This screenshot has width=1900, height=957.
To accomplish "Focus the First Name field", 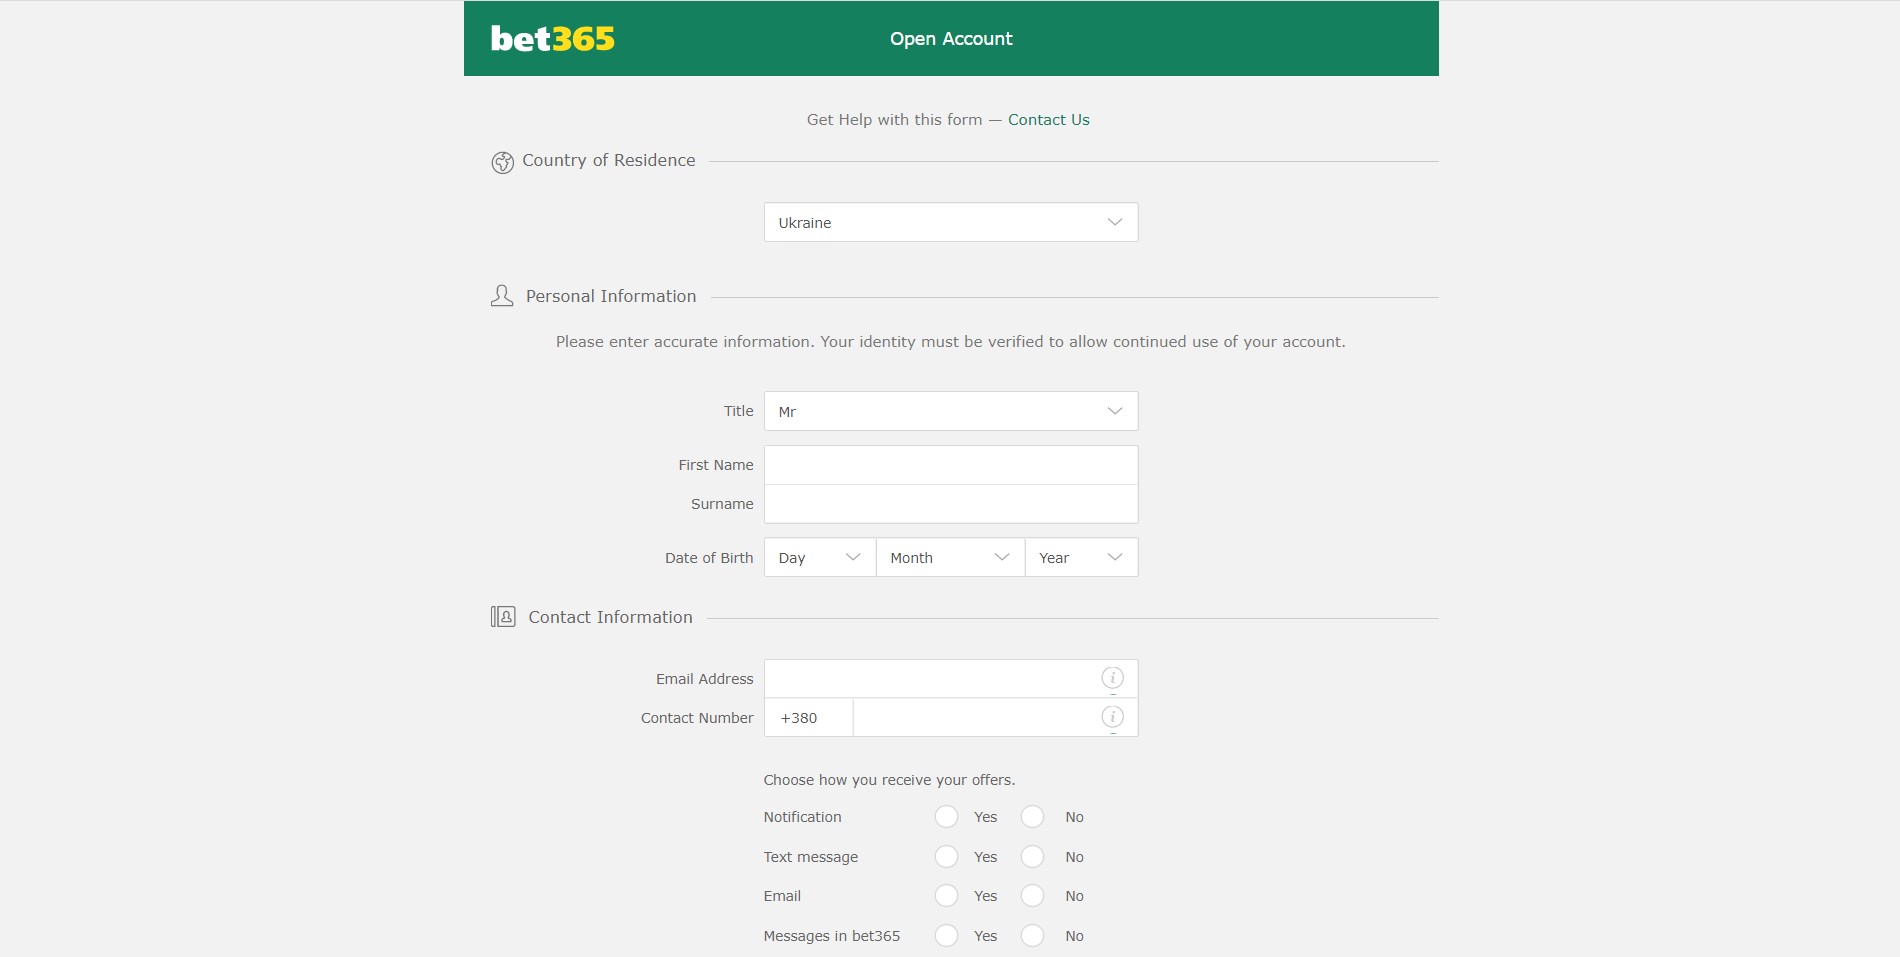I will pos(951,465).
